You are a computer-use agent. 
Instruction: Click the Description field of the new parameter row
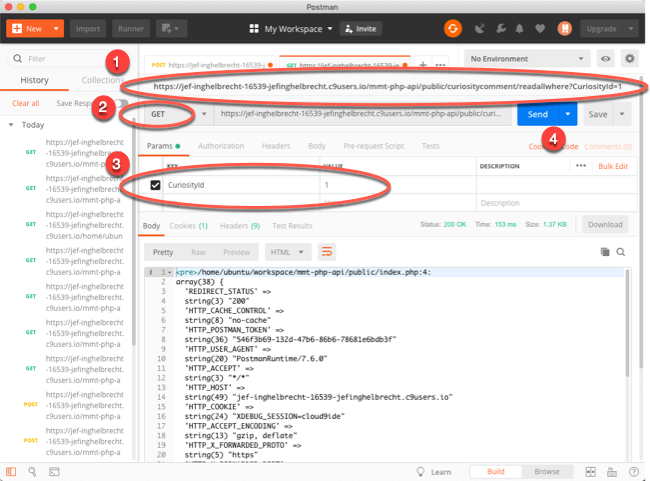tap(556, 203)
